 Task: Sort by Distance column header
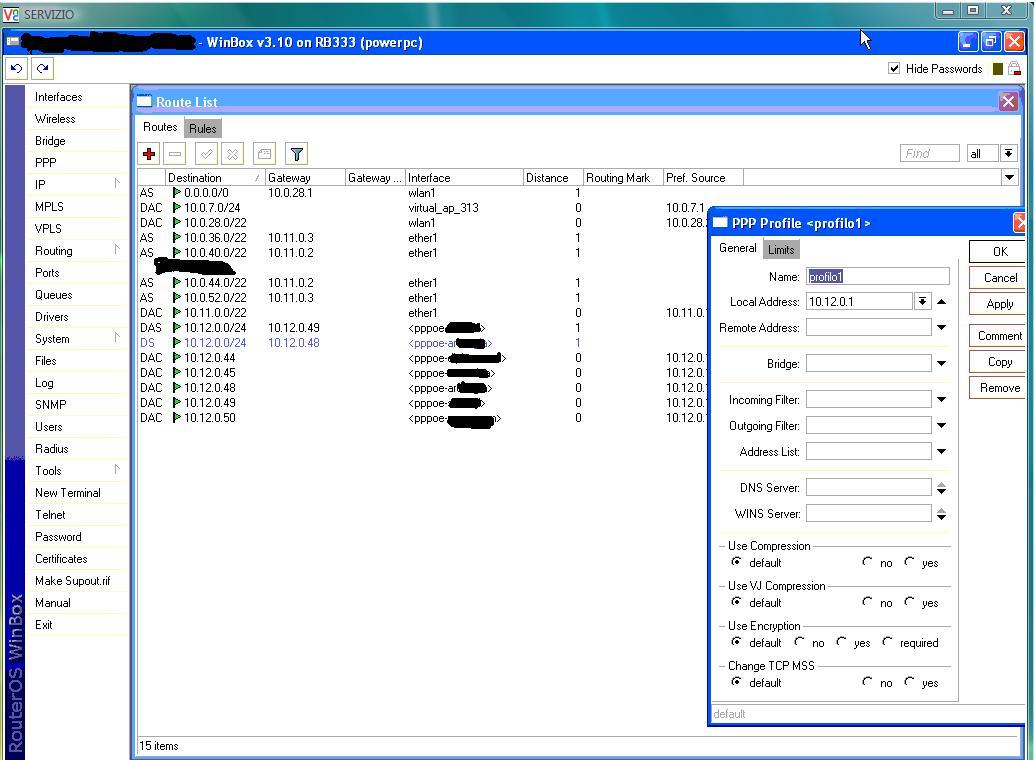click(x=552, y=178)
